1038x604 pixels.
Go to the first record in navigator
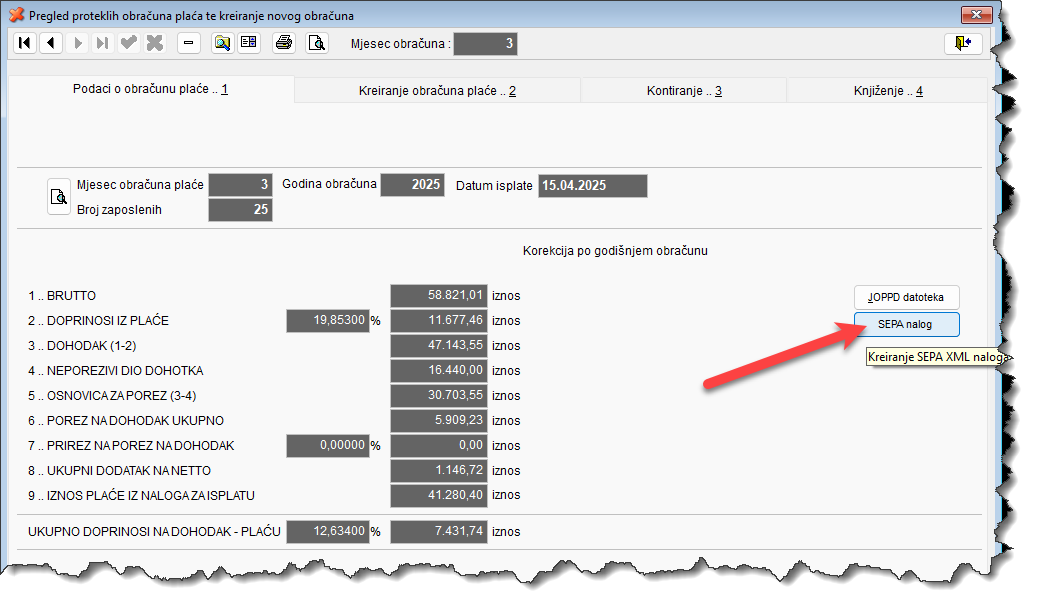point(24,43)
